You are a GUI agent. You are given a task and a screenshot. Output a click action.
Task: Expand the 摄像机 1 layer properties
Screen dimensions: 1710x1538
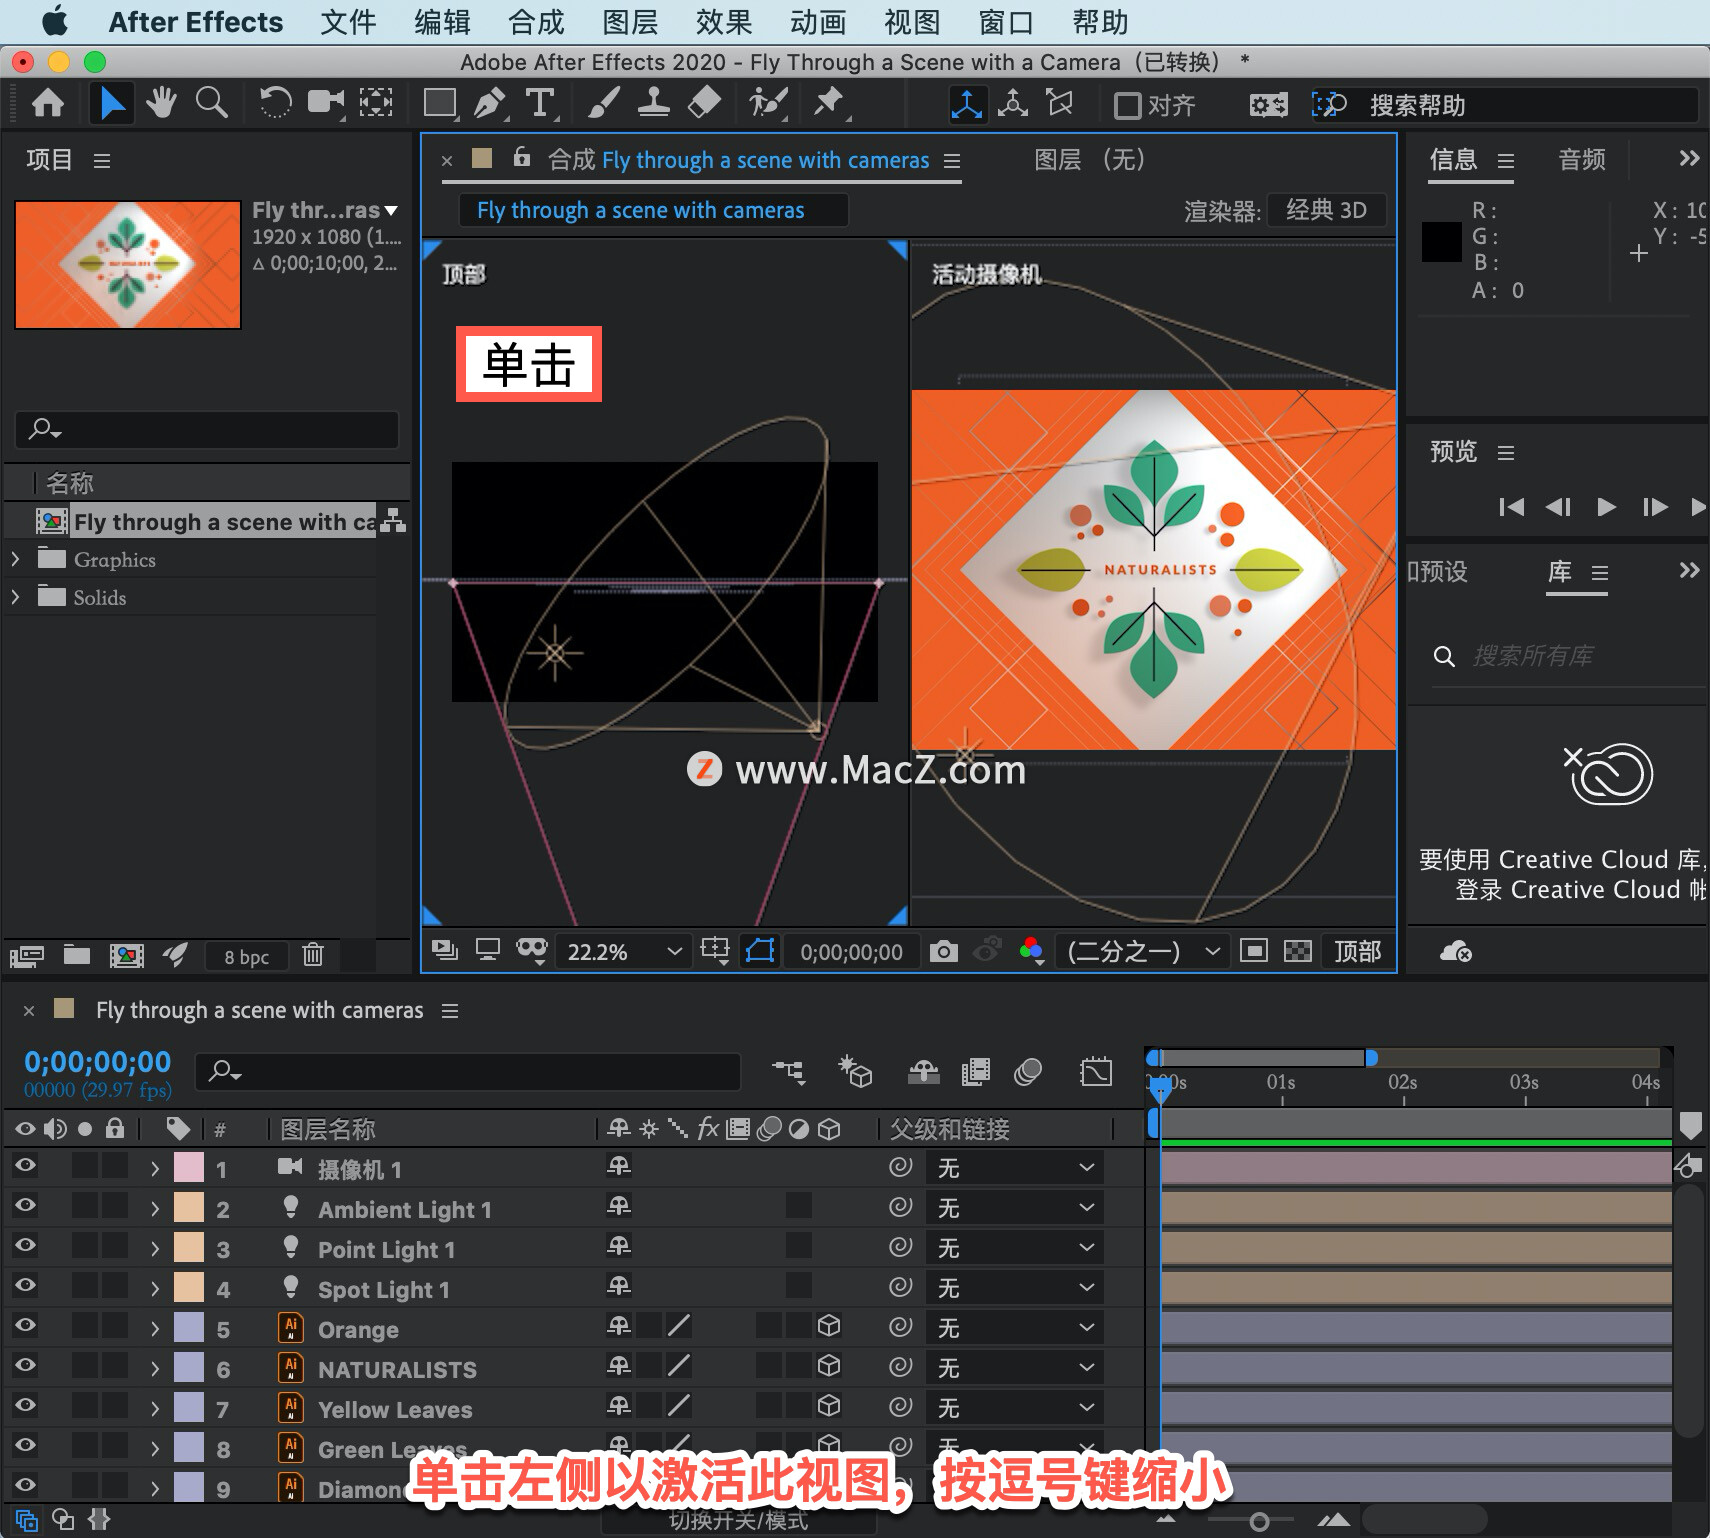point(155,1168)
